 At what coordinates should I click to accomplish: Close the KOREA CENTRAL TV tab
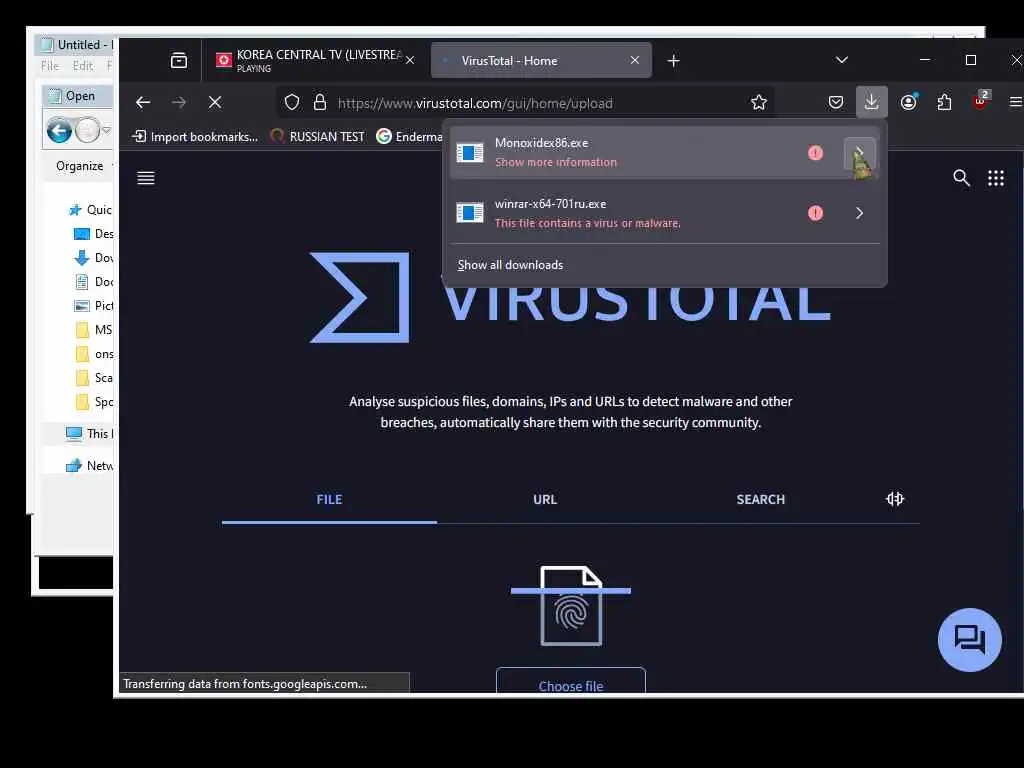pos(409,60)
